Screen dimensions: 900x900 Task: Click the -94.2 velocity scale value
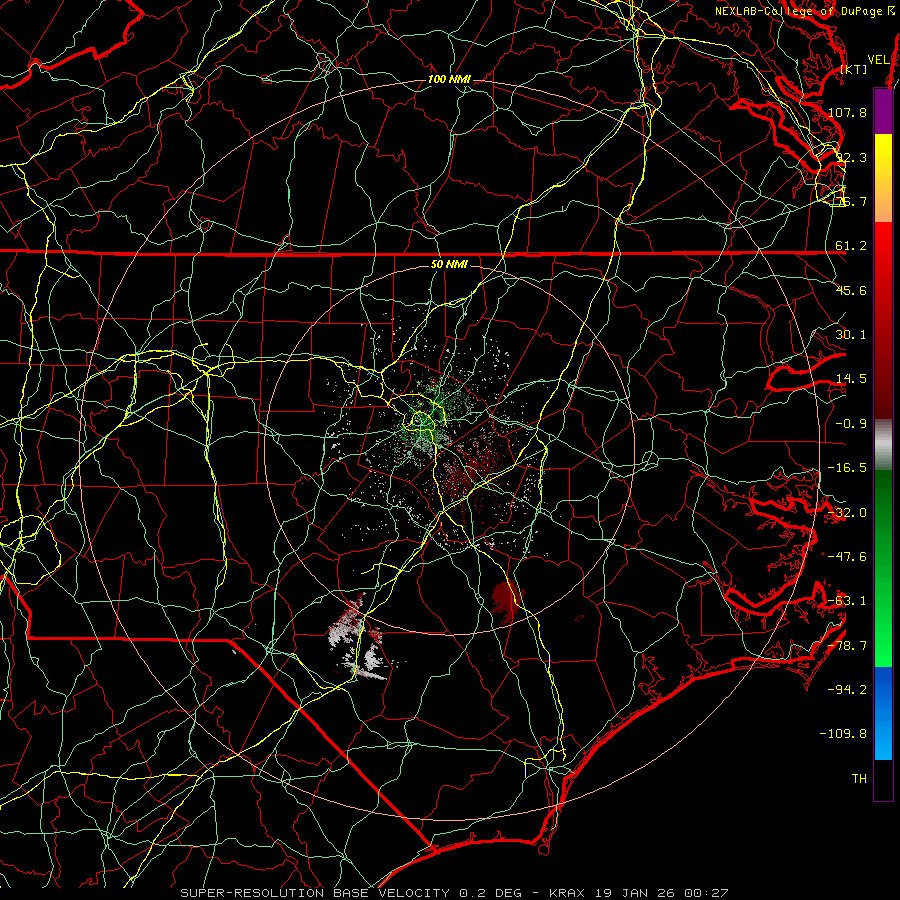click(848, 690)
